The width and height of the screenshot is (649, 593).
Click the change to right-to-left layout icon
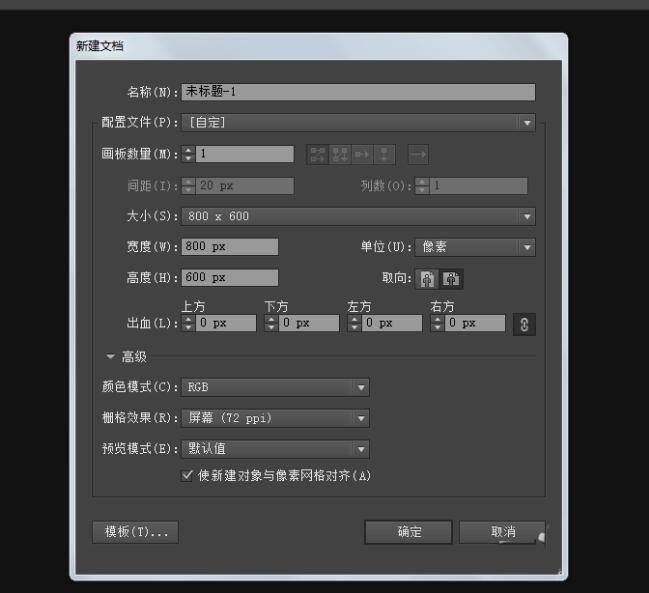point(418,155)
